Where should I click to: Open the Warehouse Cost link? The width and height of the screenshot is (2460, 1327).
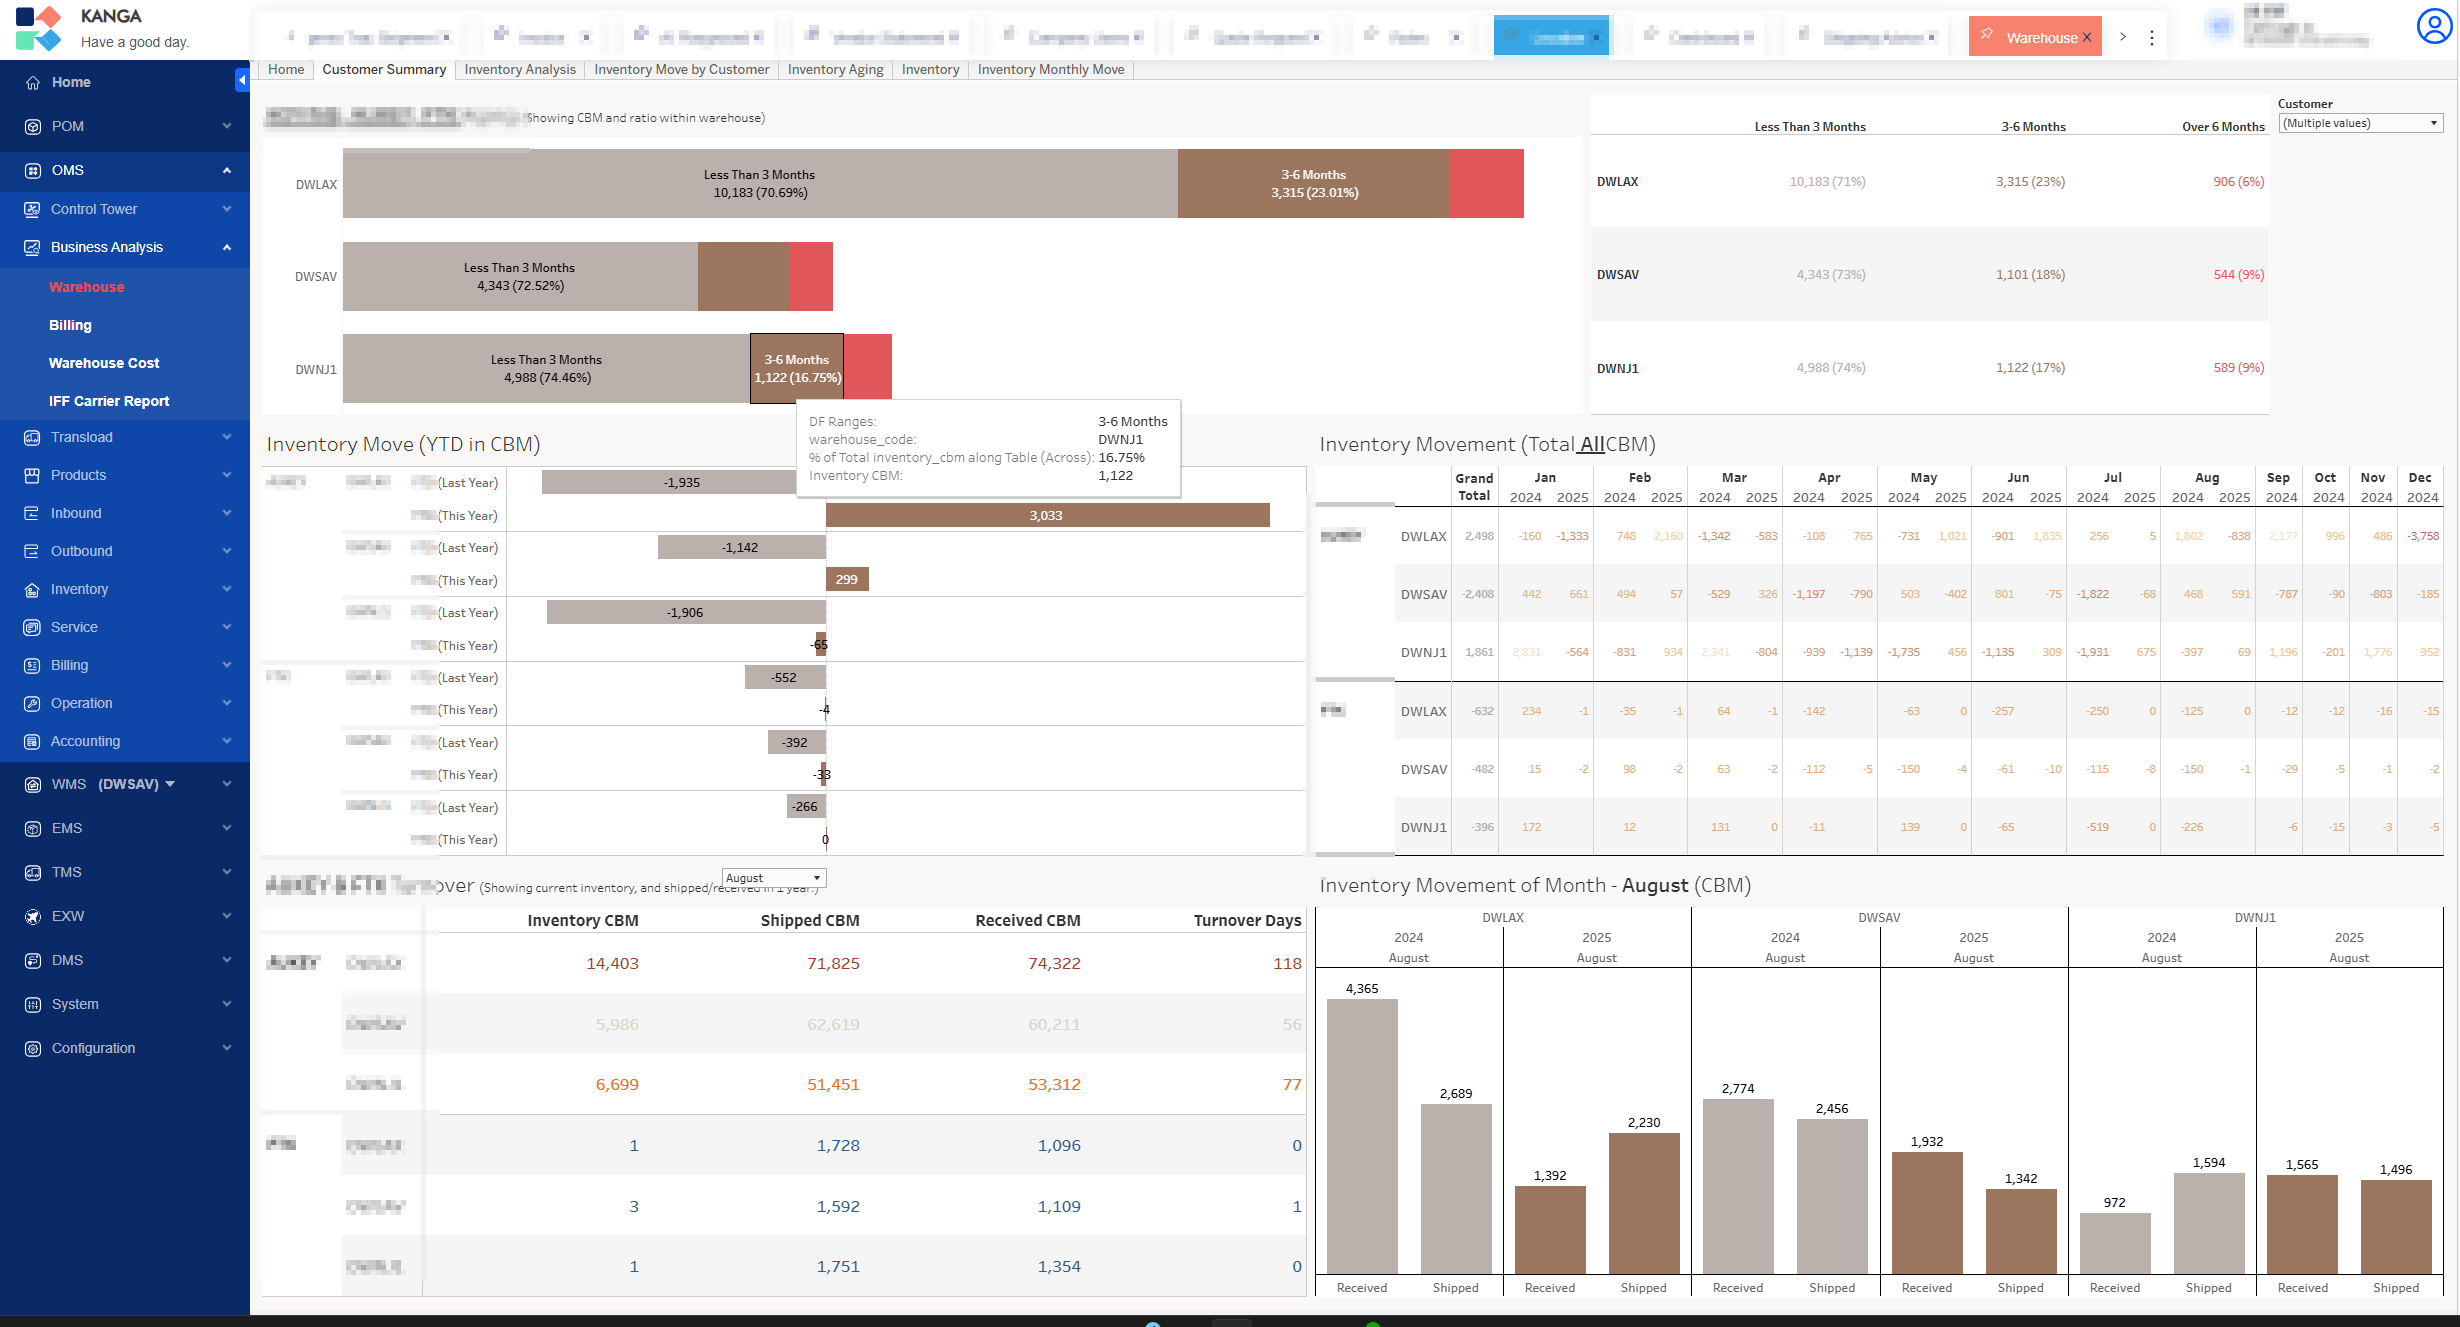coord(104,364)
